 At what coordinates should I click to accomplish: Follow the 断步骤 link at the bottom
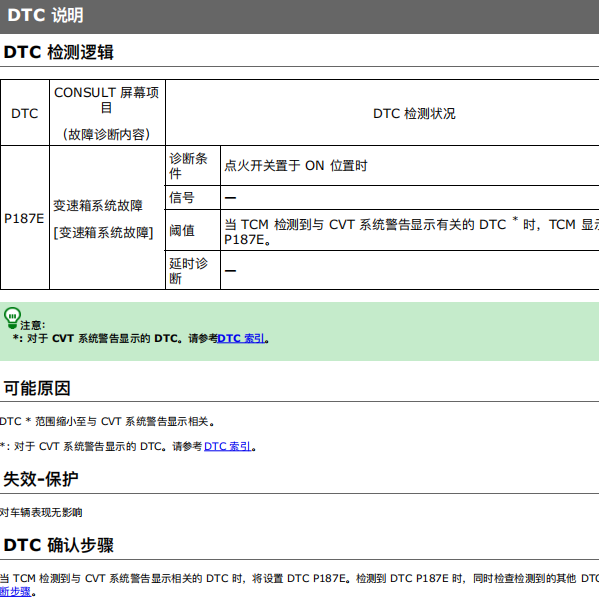pos(15,591)
